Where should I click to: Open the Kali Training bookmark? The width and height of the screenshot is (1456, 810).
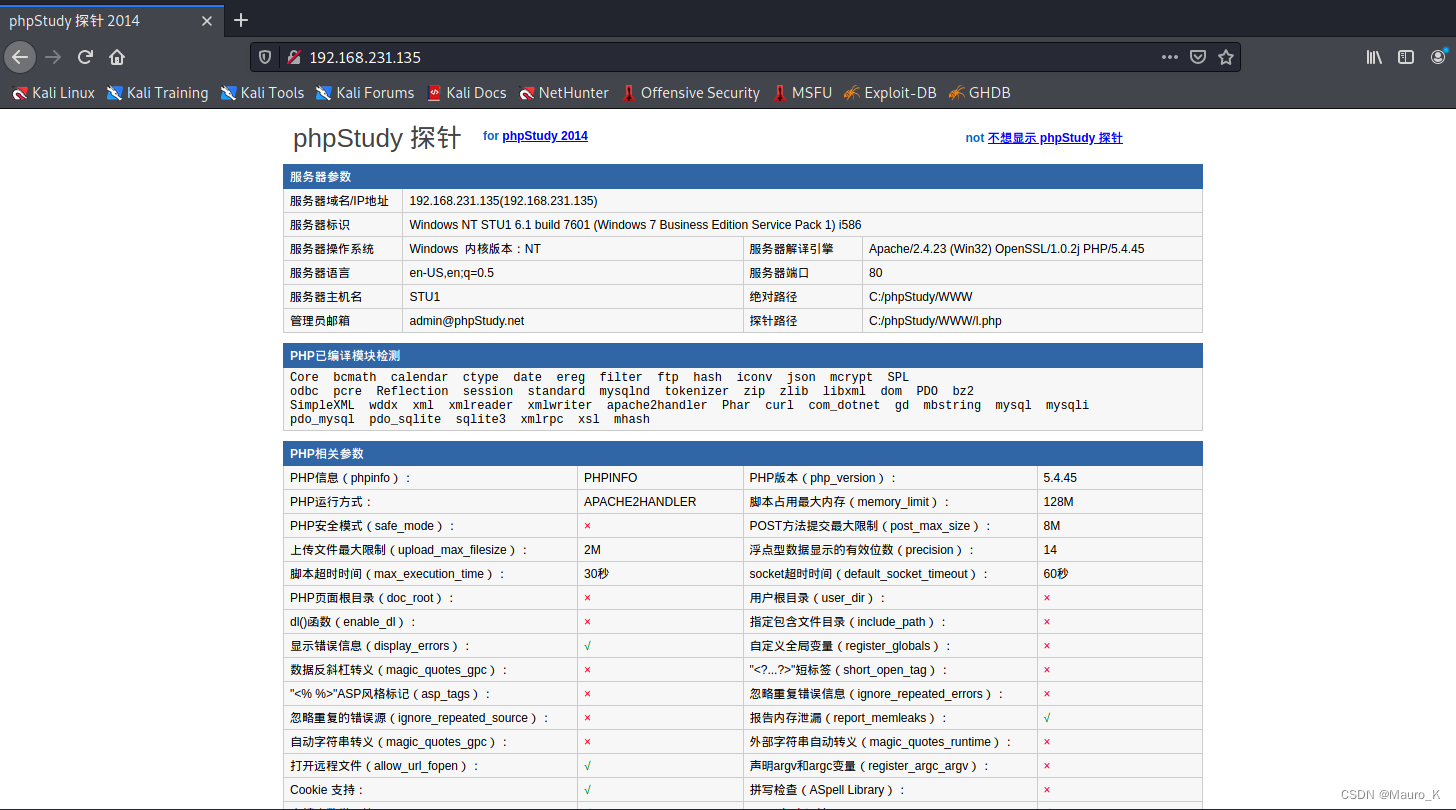tap(157, 93)
